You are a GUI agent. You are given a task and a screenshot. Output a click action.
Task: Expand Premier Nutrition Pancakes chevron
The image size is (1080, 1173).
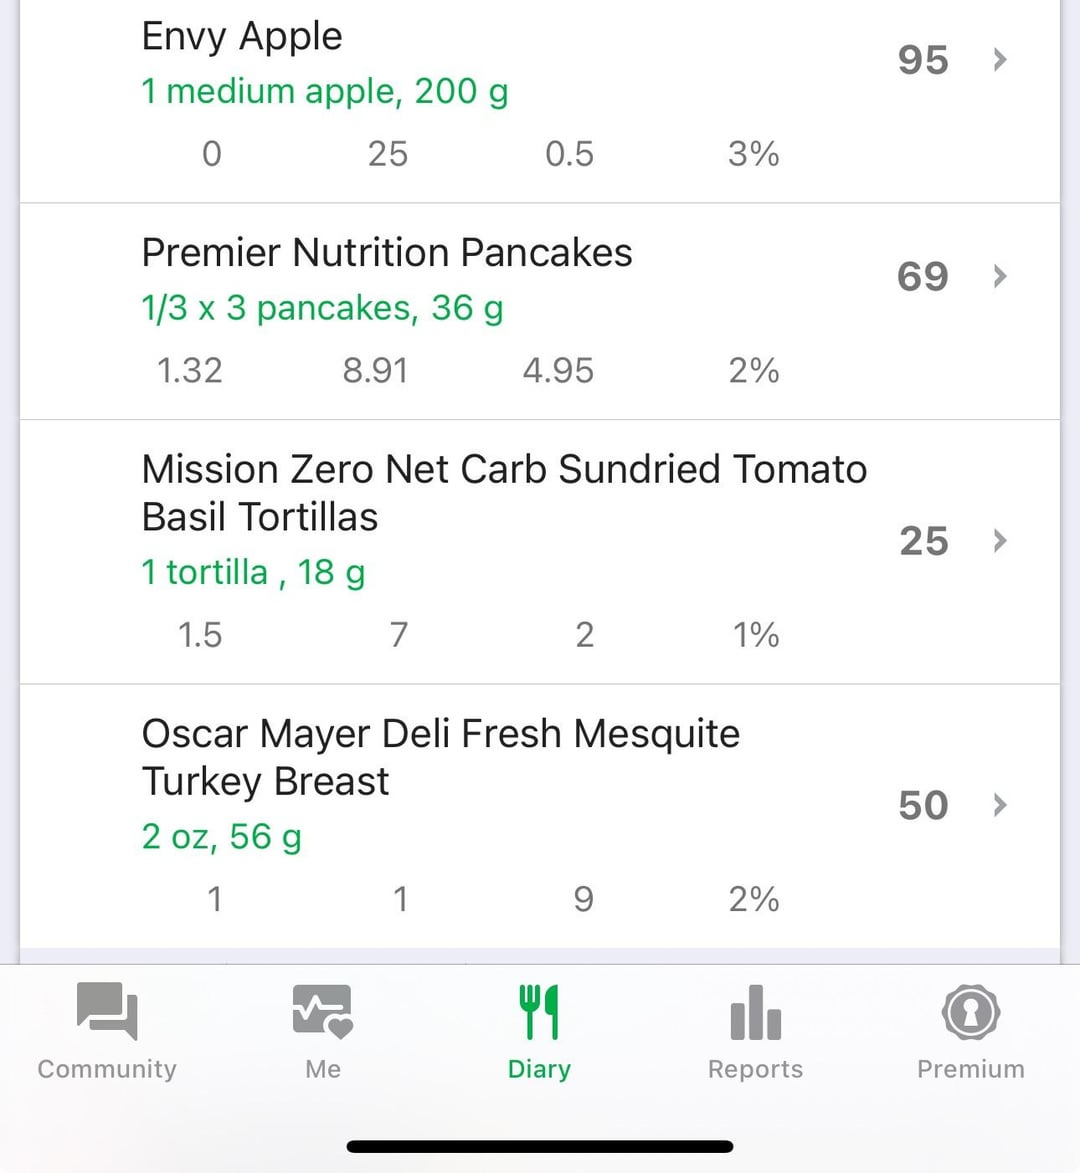(1000, 276)
